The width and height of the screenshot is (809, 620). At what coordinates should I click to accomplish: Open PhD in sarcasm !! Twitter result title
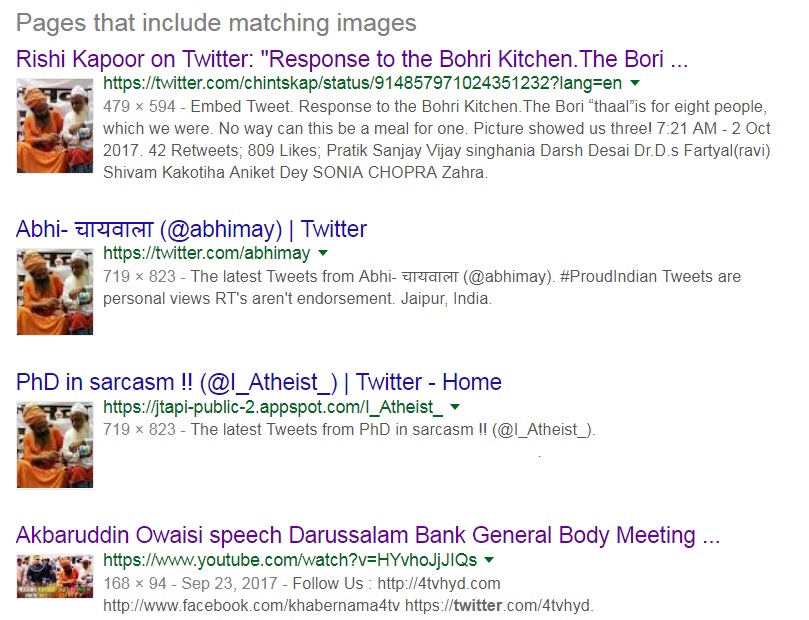[x=258, y=383]
